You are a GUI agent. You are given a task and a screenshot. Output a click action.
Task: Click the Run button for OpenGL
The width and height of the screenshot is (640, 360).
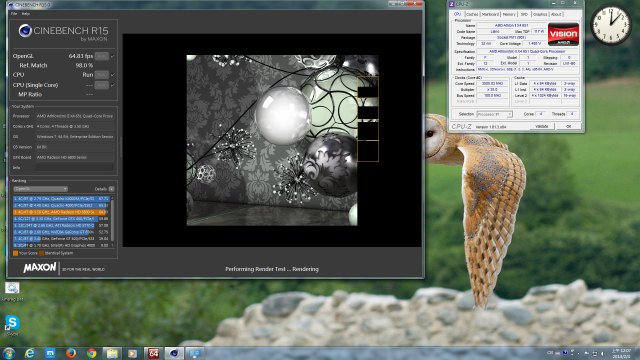coord(102,56)
